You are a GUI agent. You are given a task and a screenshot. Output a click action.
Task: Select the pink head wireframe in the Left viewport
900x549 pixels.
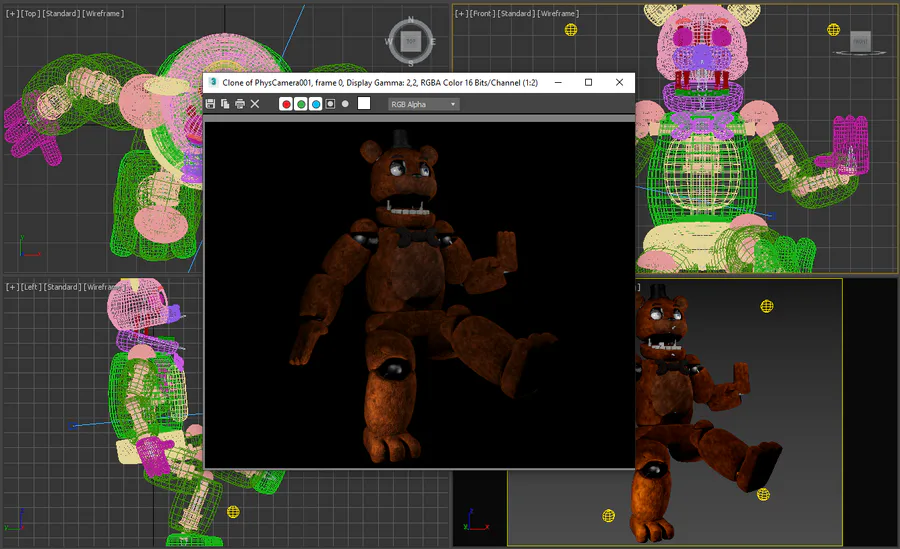click(137, 304)
